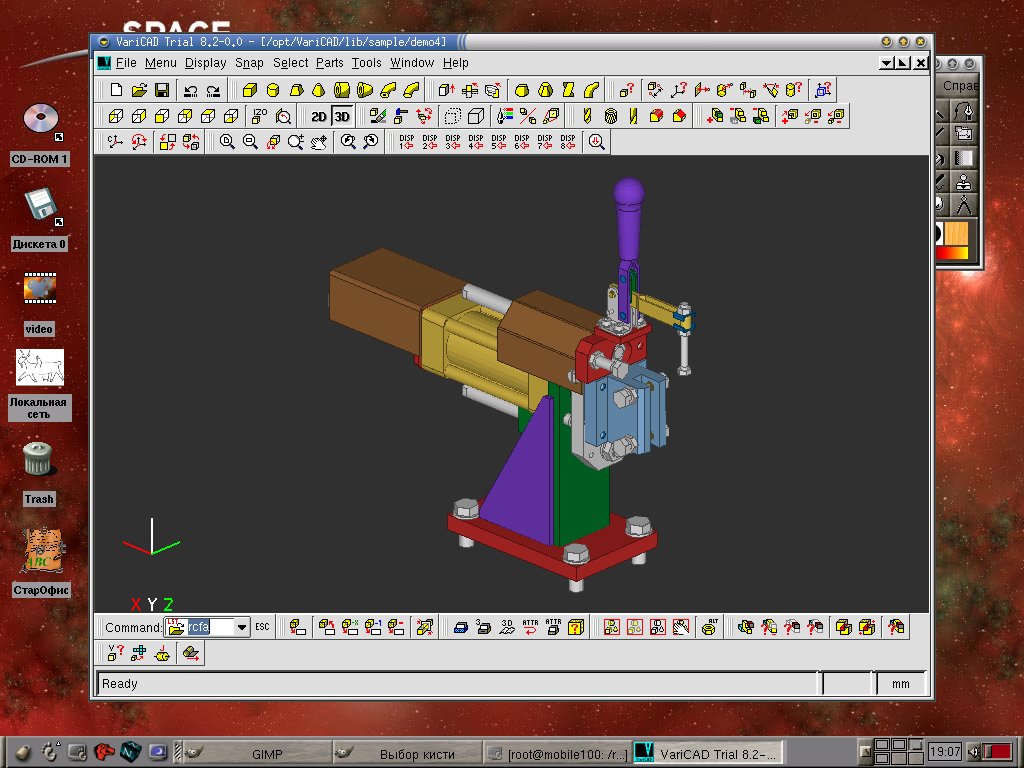Save using the floppy disk icon

pyautogui.click(x=161, y=90)
